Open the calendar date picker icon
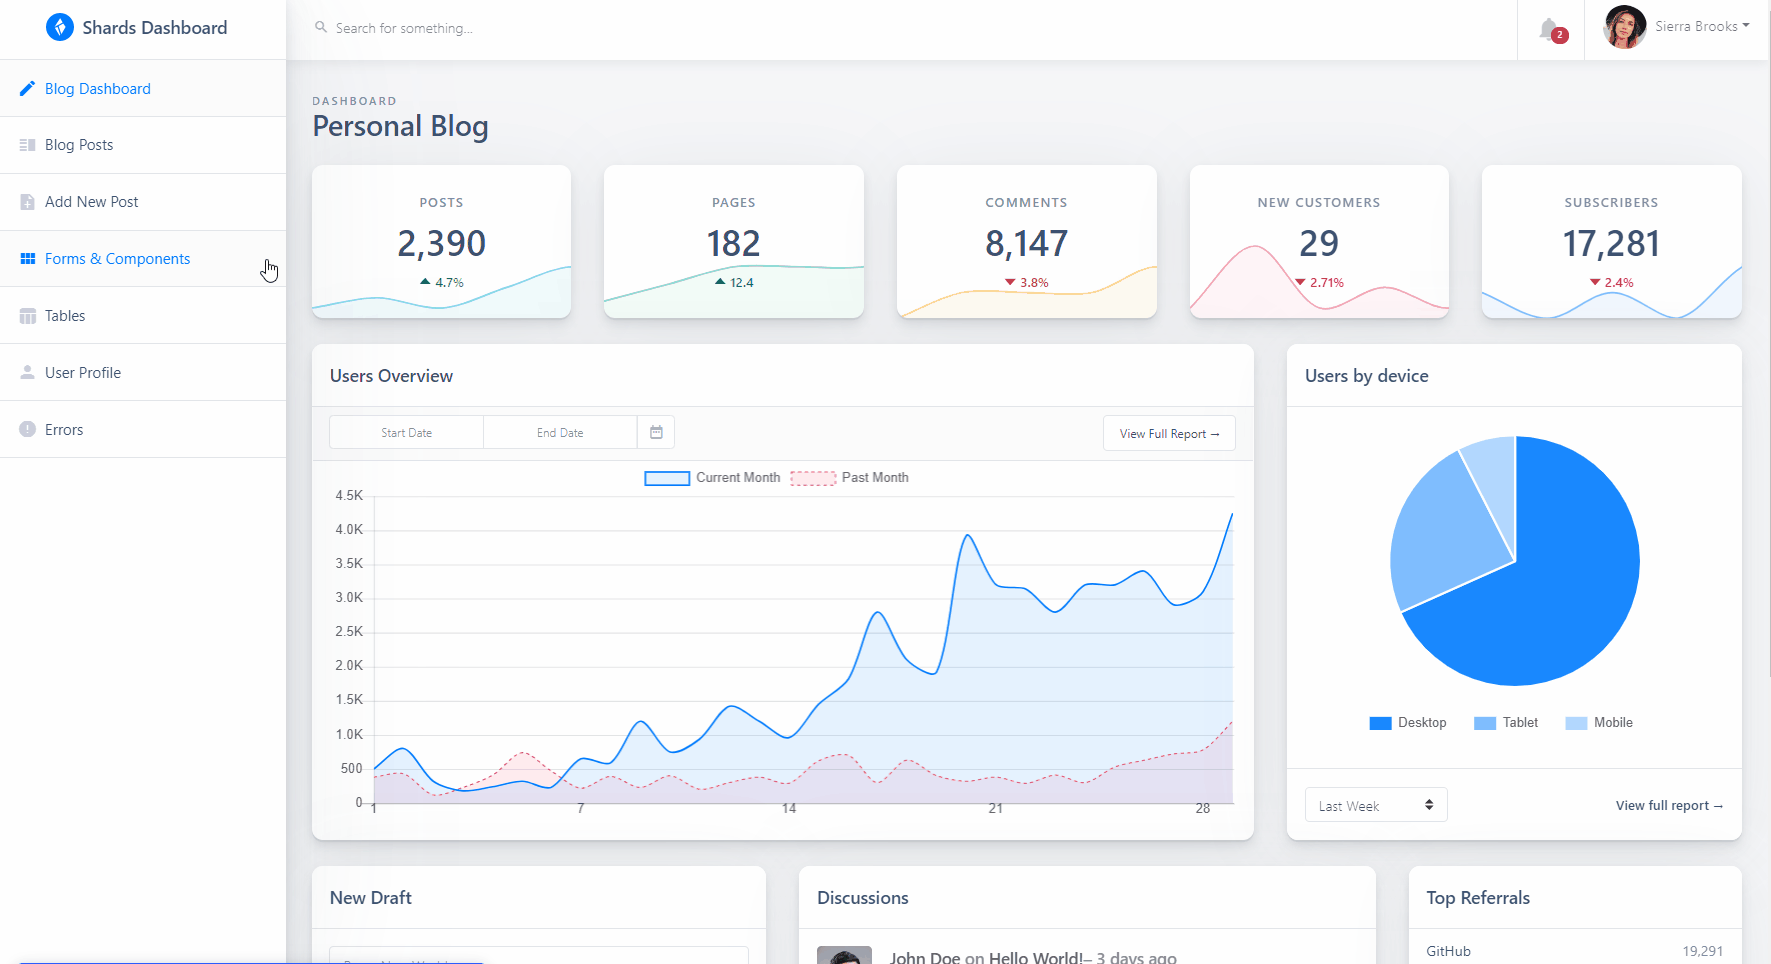The width and height of the screenshot is (1771, 964). coord(656,432)
